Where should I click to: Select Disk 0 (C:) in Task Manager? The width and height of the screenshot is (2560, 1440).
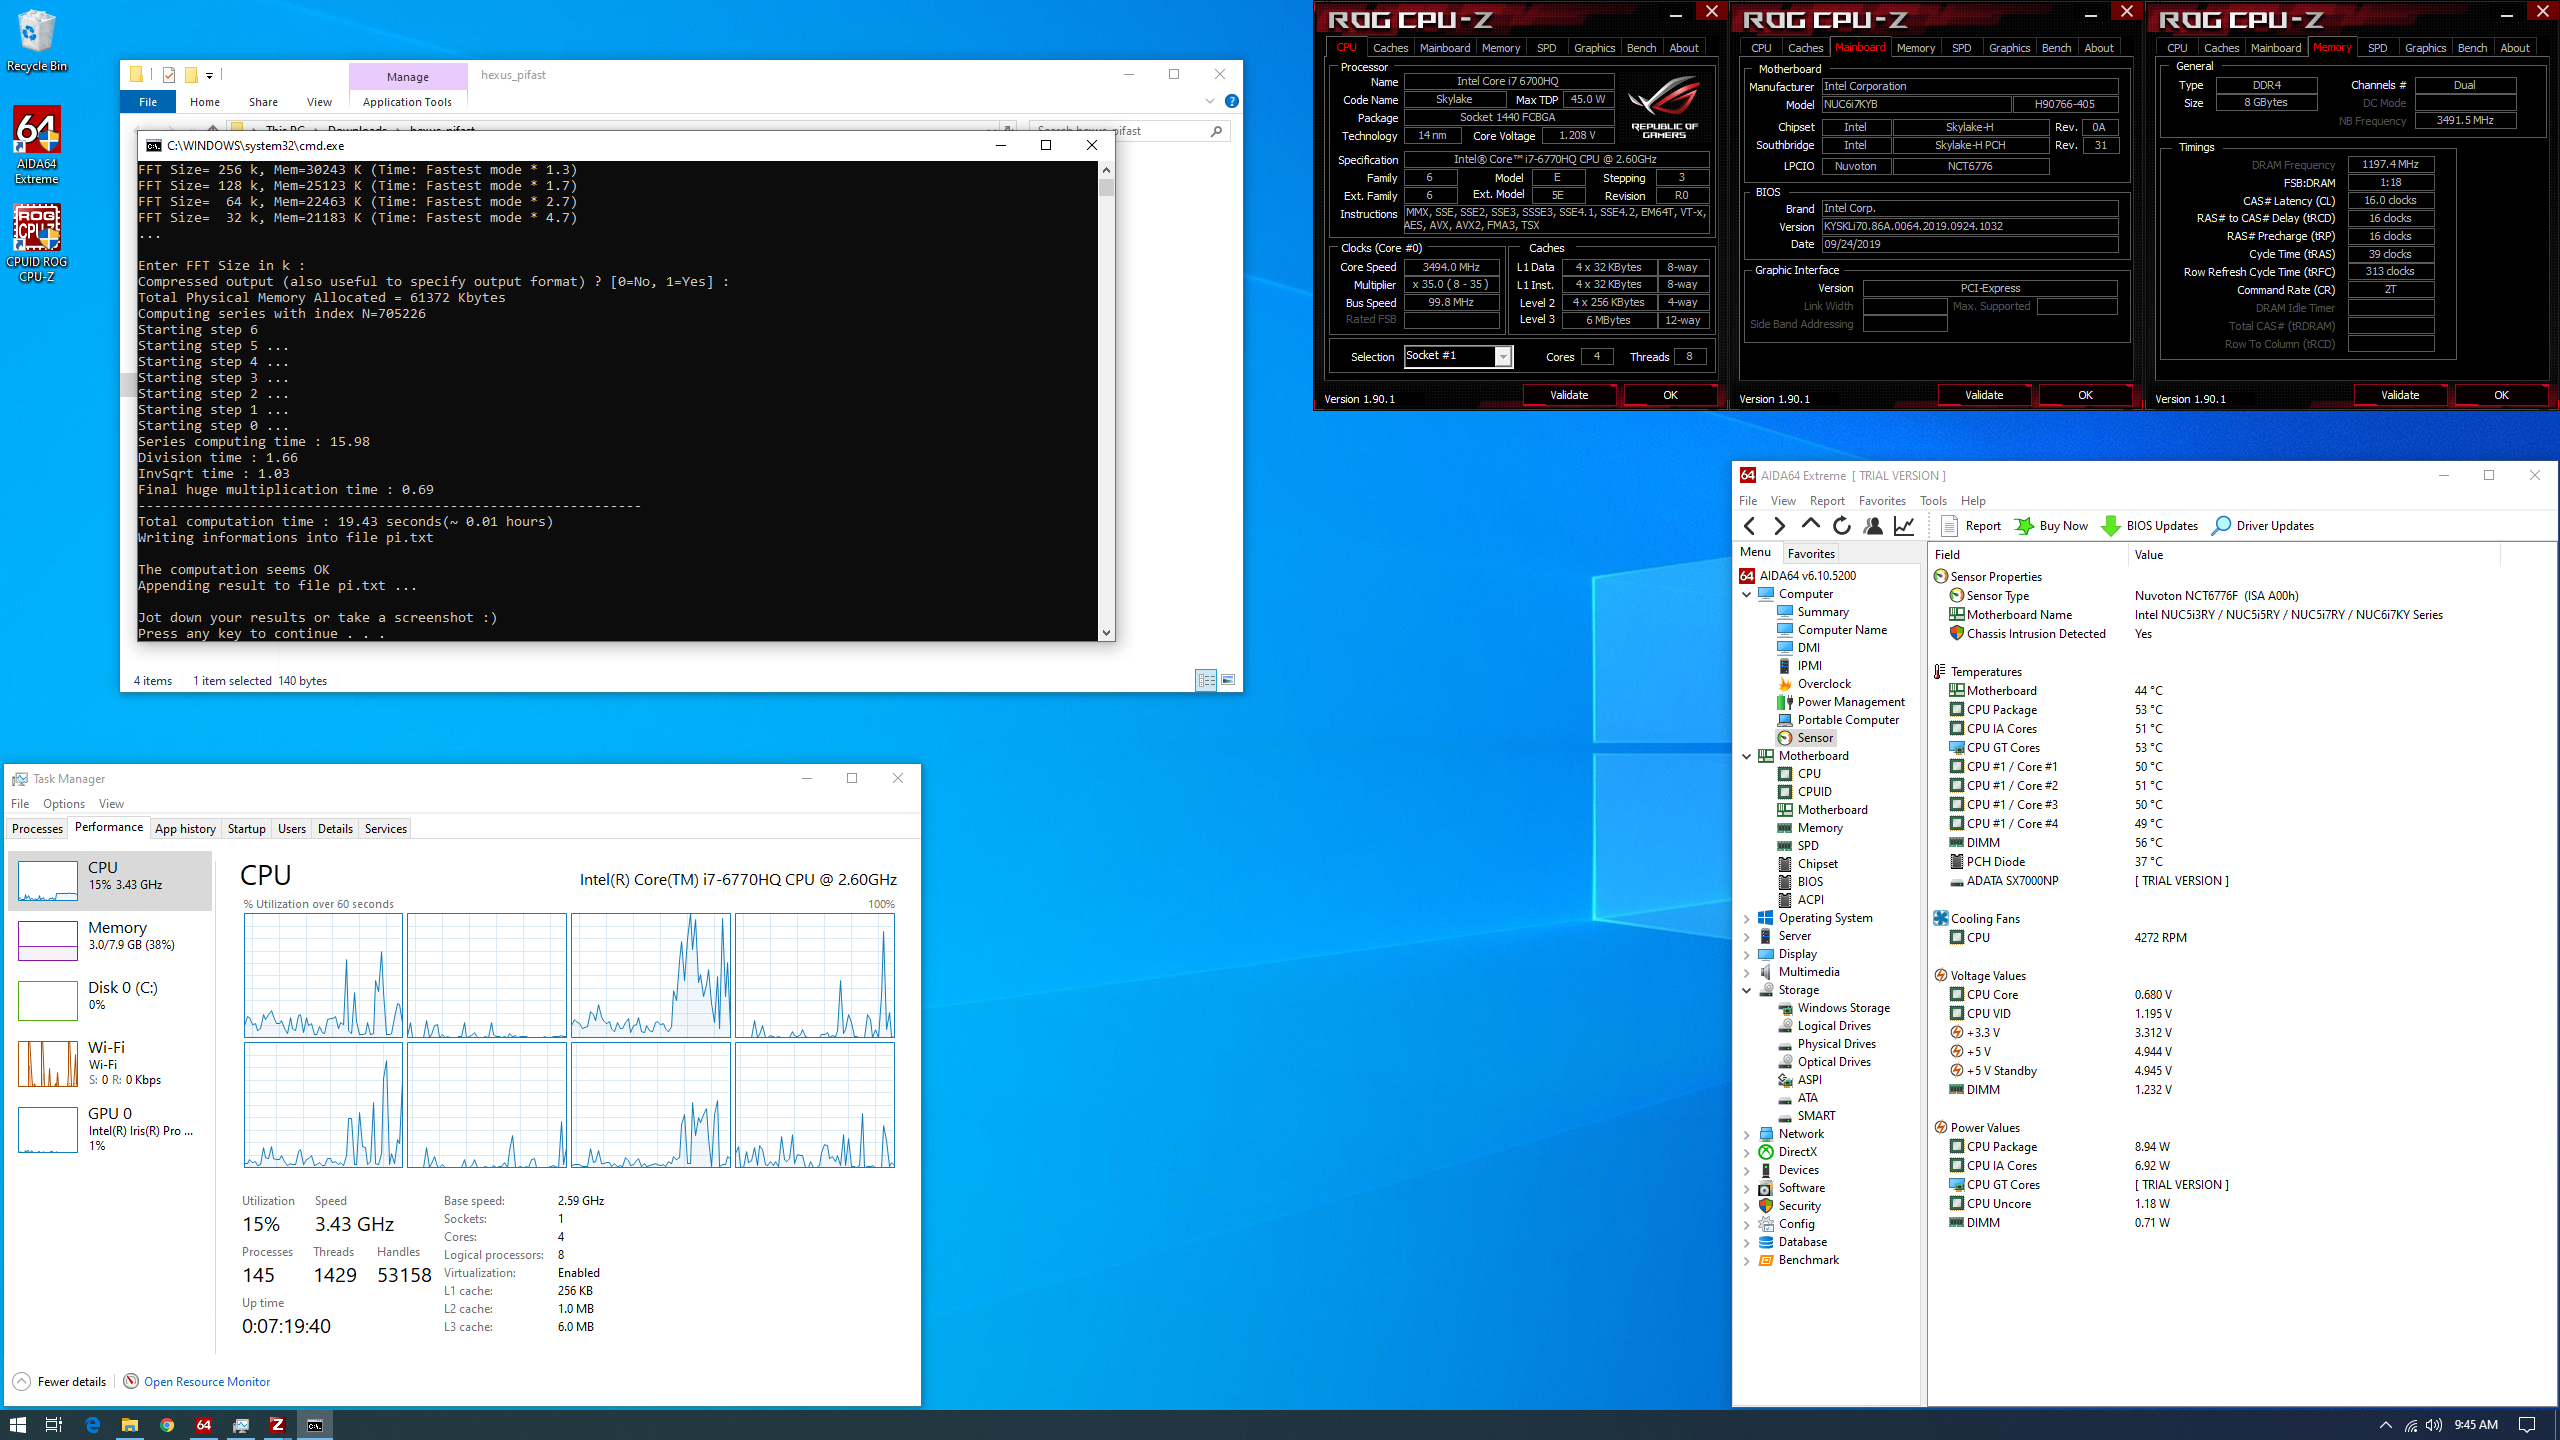(110, 1000)
